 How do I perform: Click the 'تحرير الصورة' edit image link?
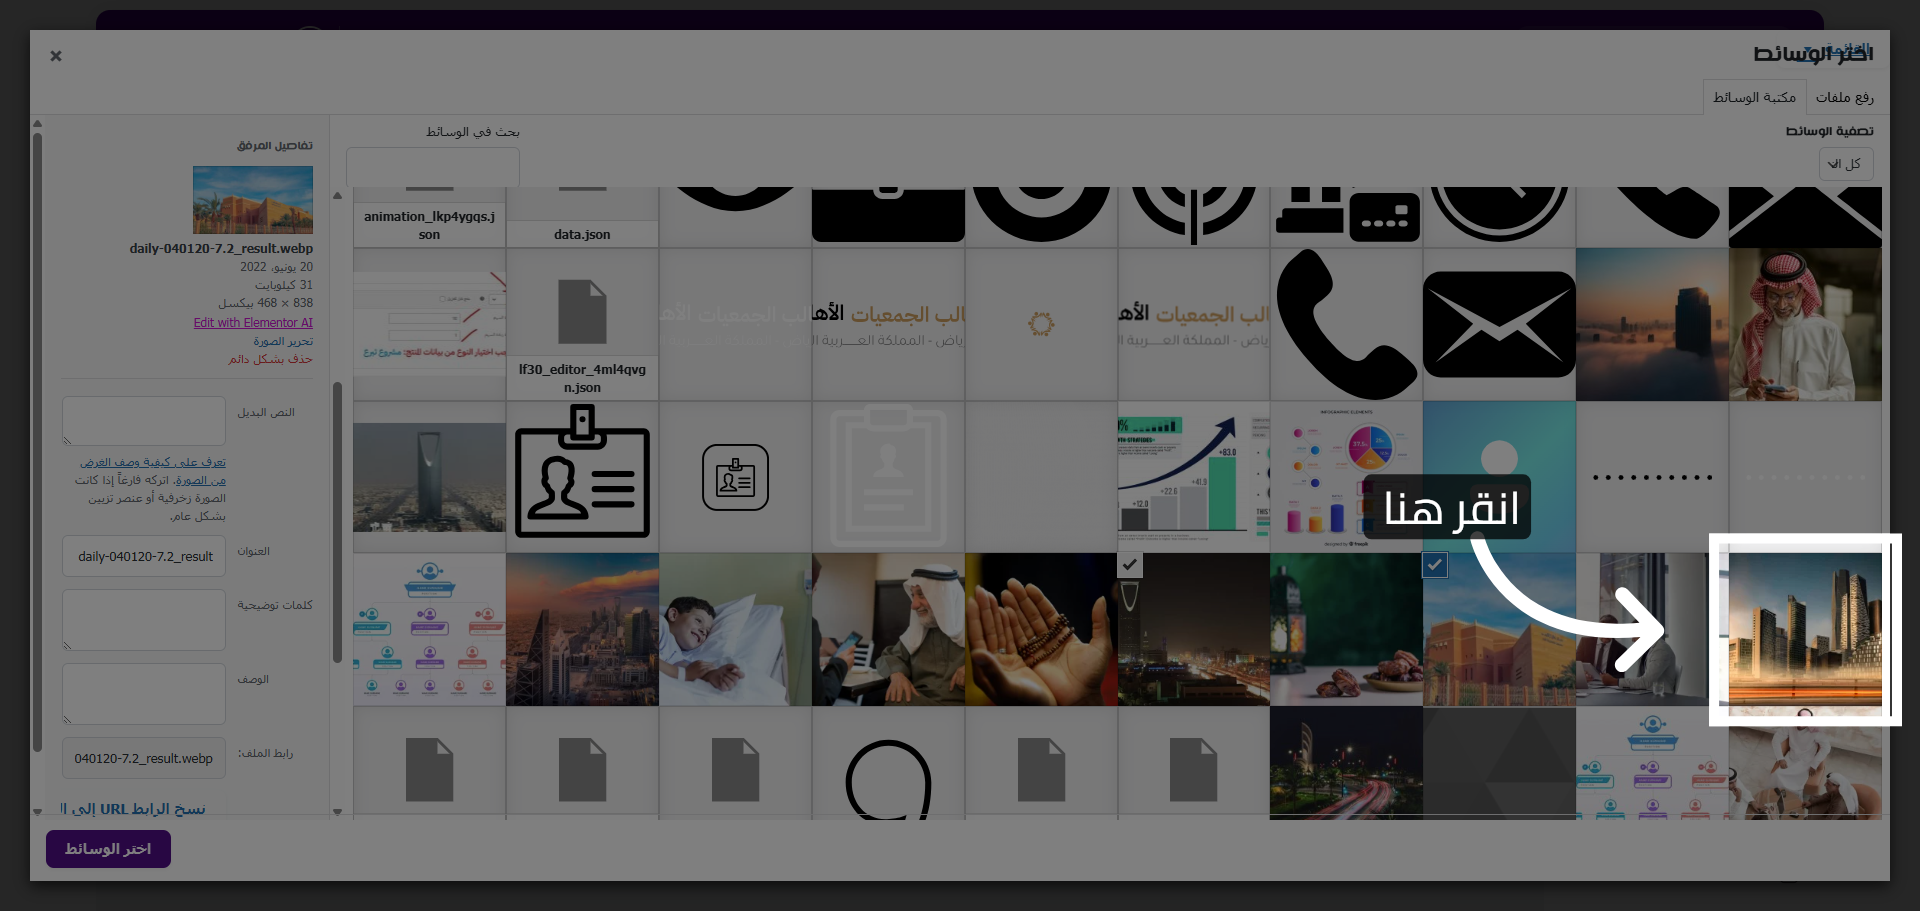pos(283,341)
